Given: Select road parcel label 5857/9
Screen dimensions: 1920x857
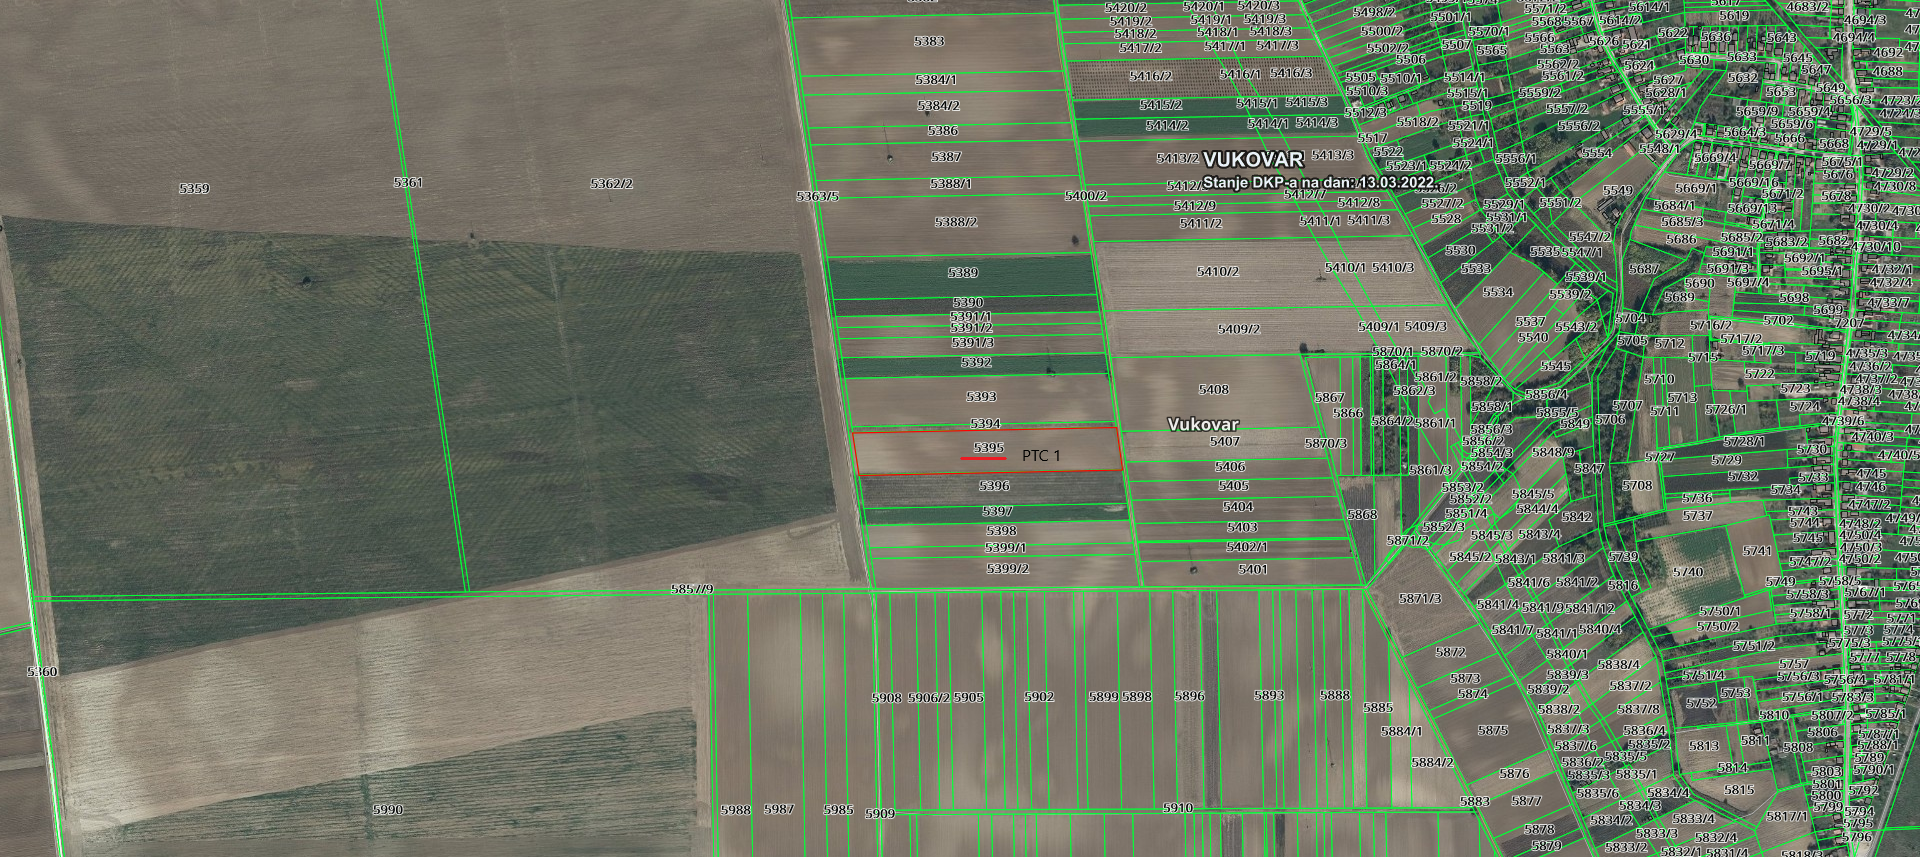Looking at the screenshot, I should [x=691, y=590].
